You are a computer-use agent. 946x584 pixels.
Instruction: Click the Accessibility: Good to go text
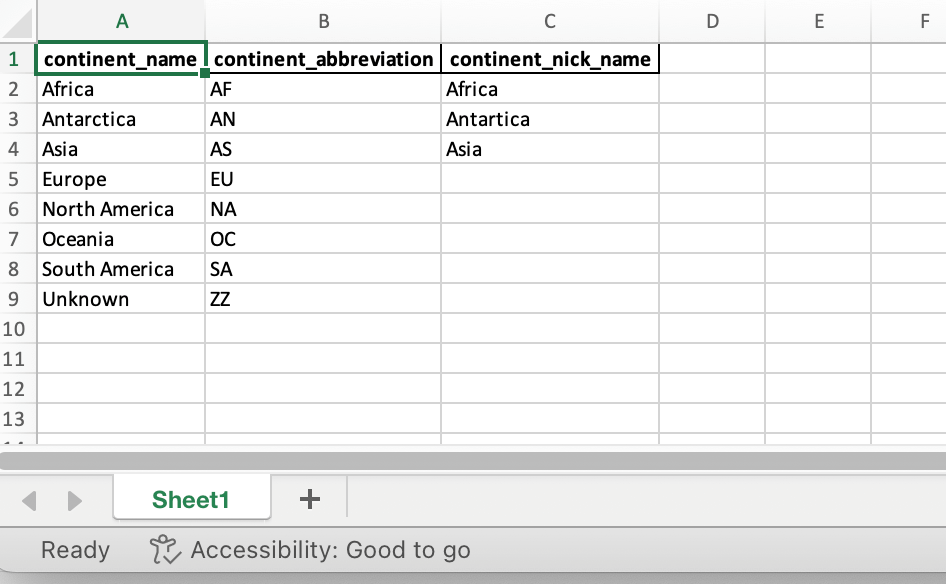pyautogui.click(x=331, y=550)
